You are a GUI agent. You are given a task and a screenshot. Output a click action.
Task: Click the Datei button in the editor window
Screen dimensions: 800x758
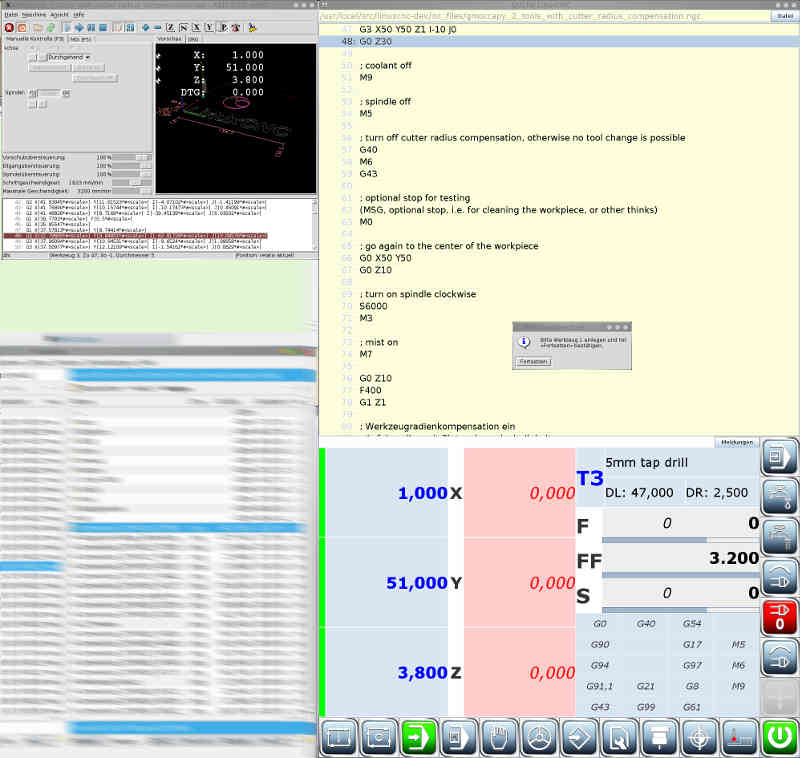click(x=785, y=16)
